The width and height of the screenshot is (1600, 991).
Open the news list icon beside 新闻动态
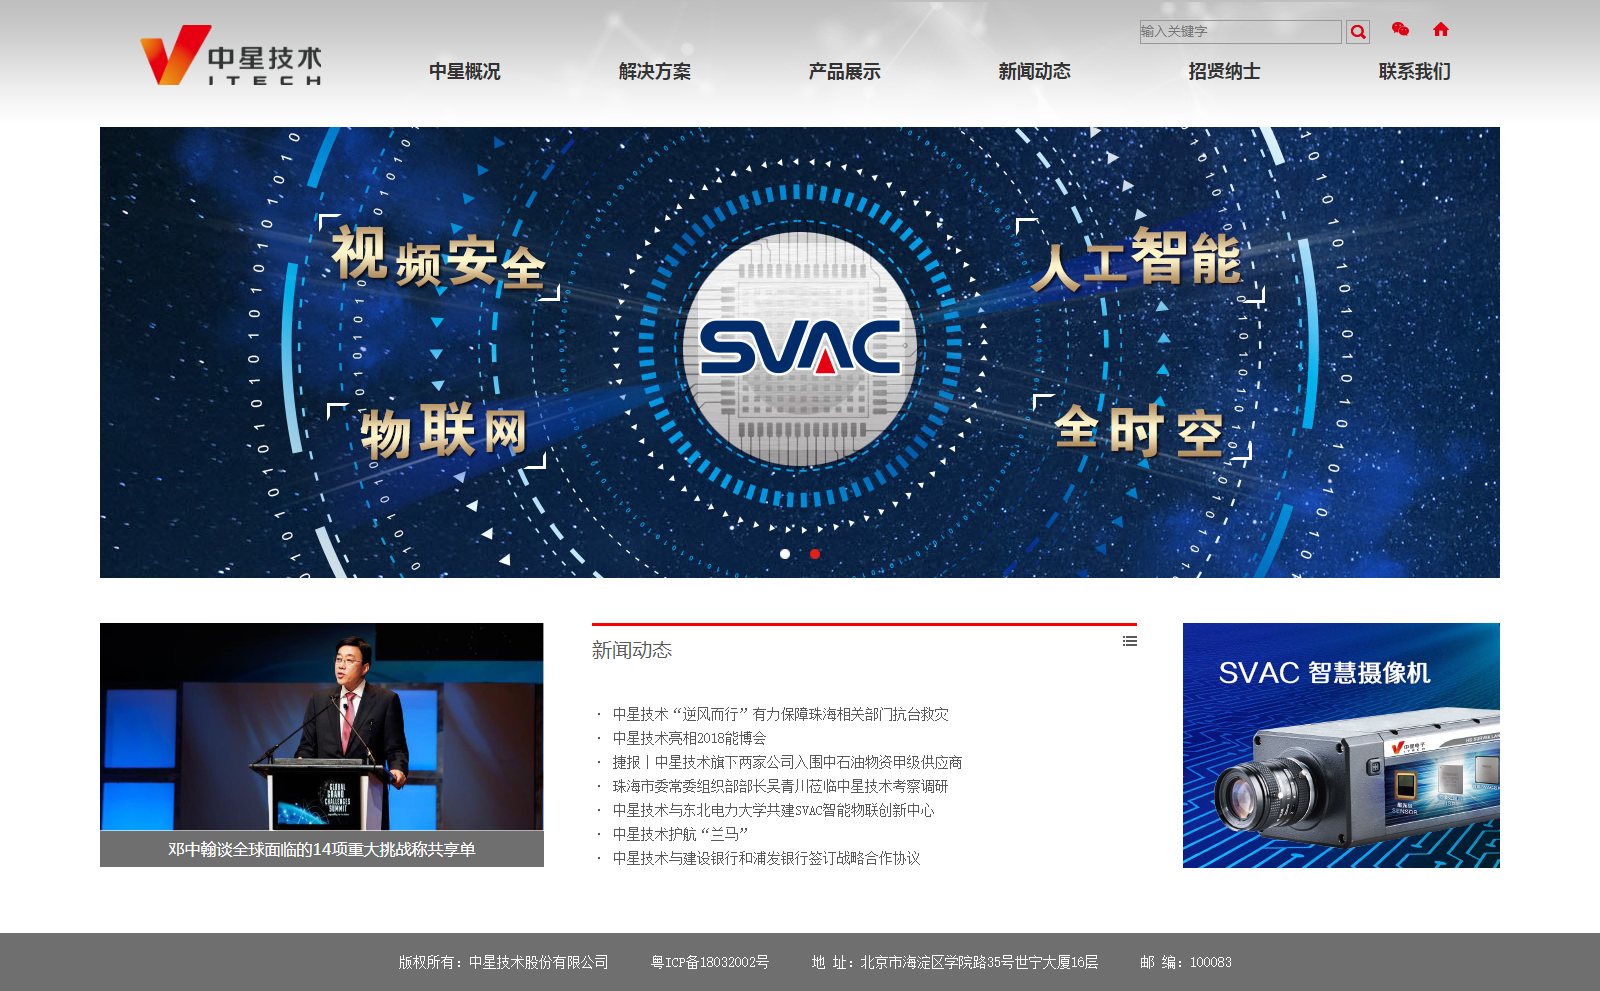pyautogui.click(x=1130, y=641)
